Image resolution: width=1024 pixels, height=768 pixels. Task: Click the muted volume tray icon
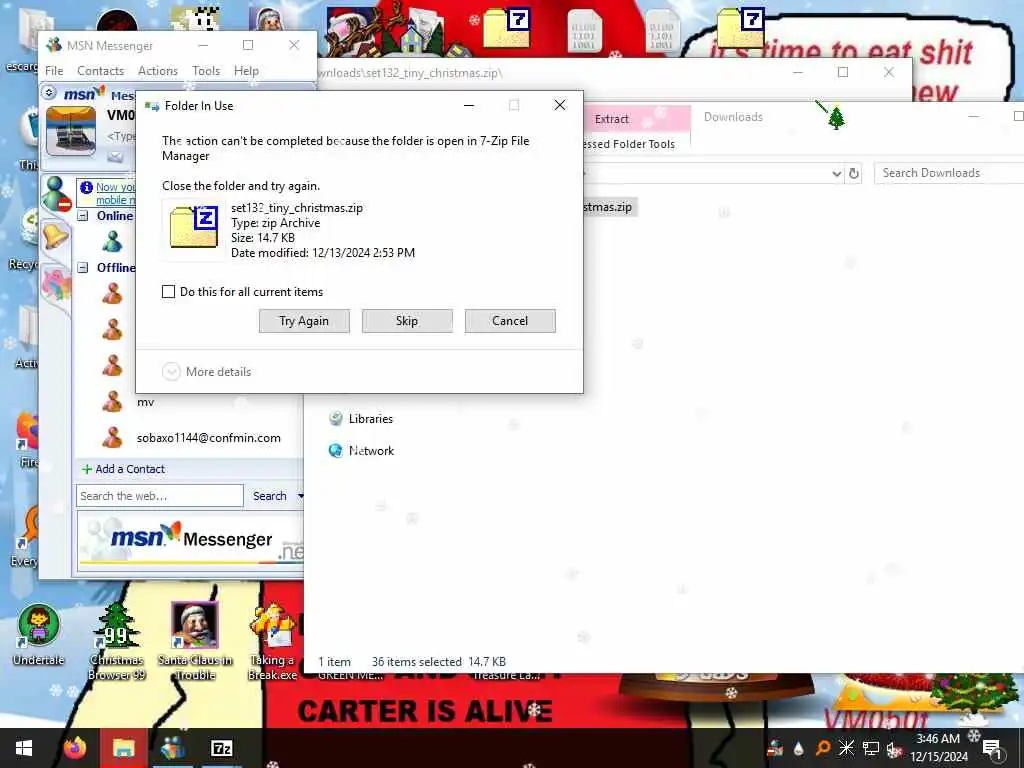pyautogui.click(x=894, y=749)
